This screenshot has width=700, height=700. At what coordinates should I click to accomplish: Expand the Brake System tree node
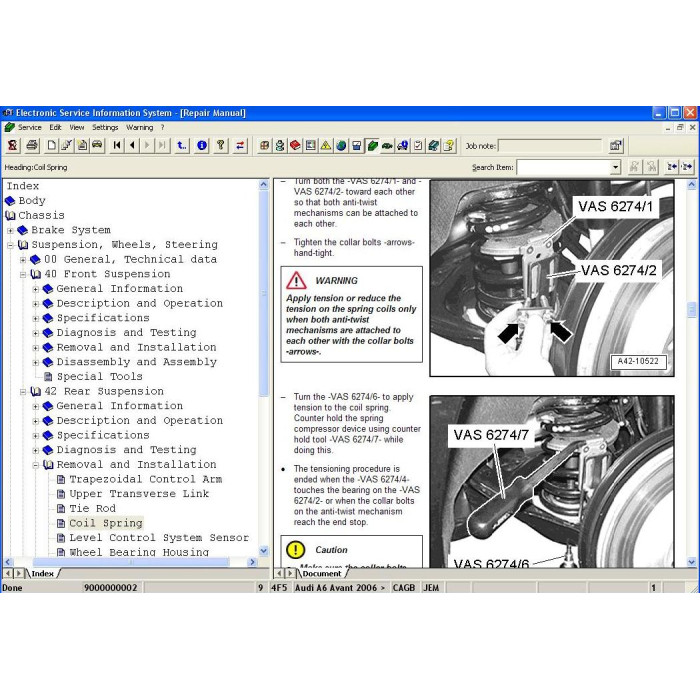[10, 230]
